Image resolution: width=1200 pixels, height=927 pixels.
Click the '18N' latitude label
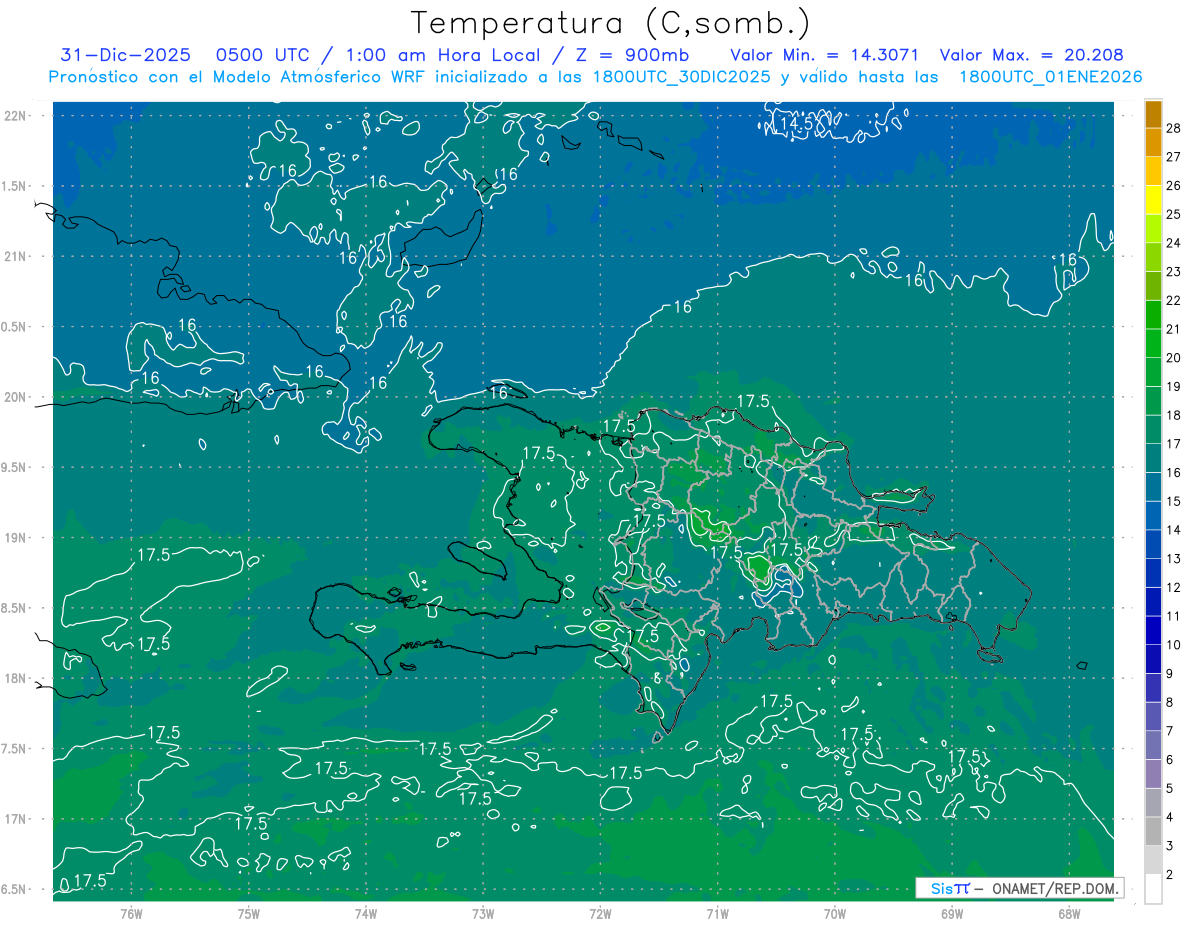(16, 678)
